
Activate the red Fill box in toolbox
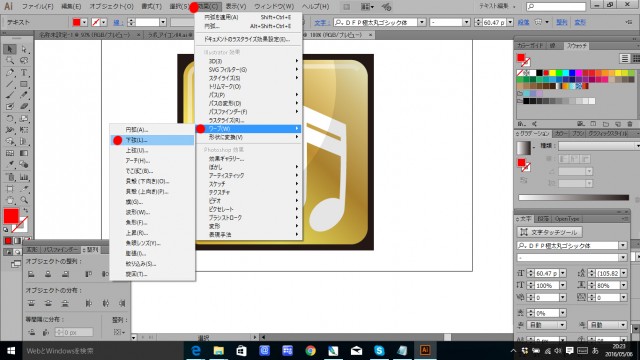click(x=11, y=216)
